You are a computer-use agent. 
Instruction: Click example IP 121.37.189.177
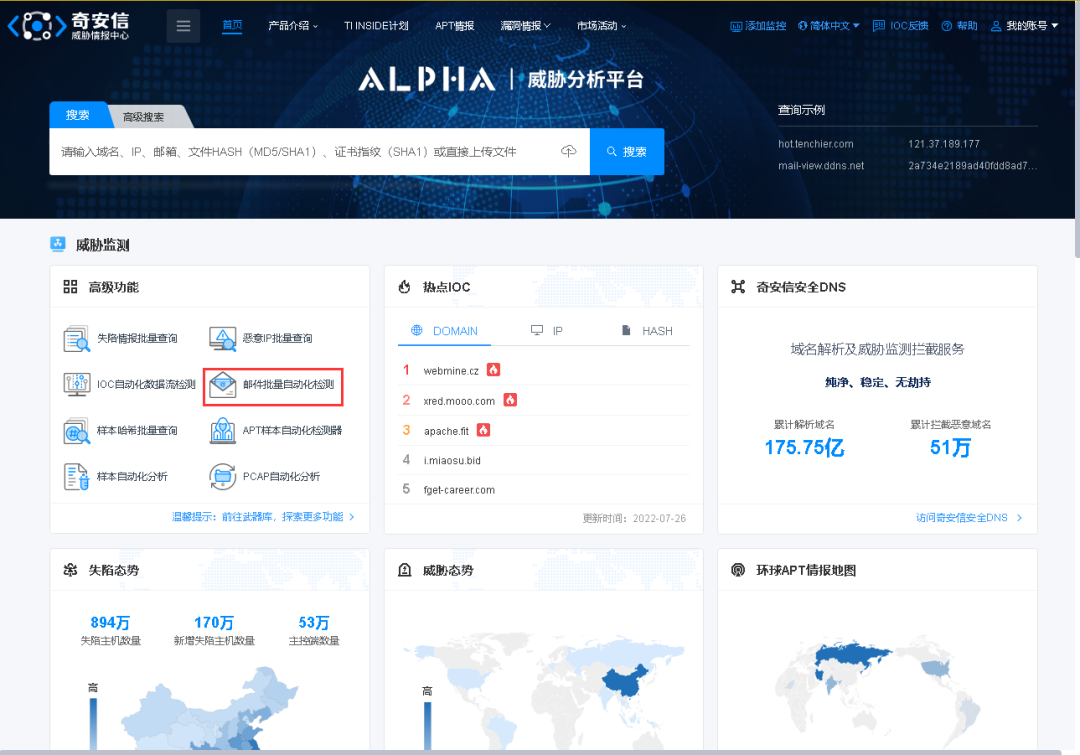pyautogui.click(x=943, y=144)
